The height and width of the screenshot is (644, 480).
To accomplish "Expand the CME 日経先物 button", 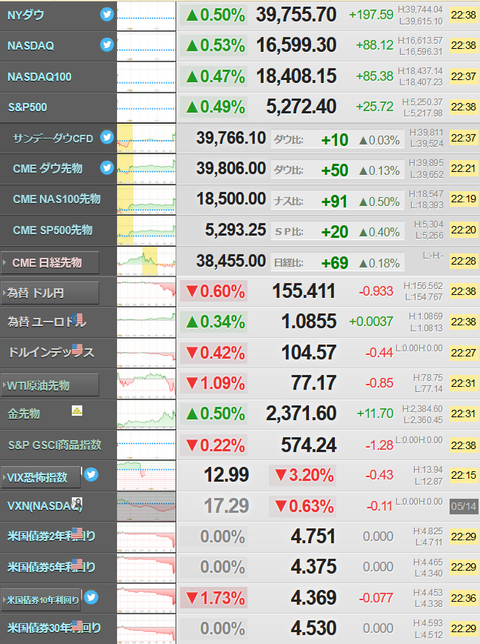I will point(50,262).
